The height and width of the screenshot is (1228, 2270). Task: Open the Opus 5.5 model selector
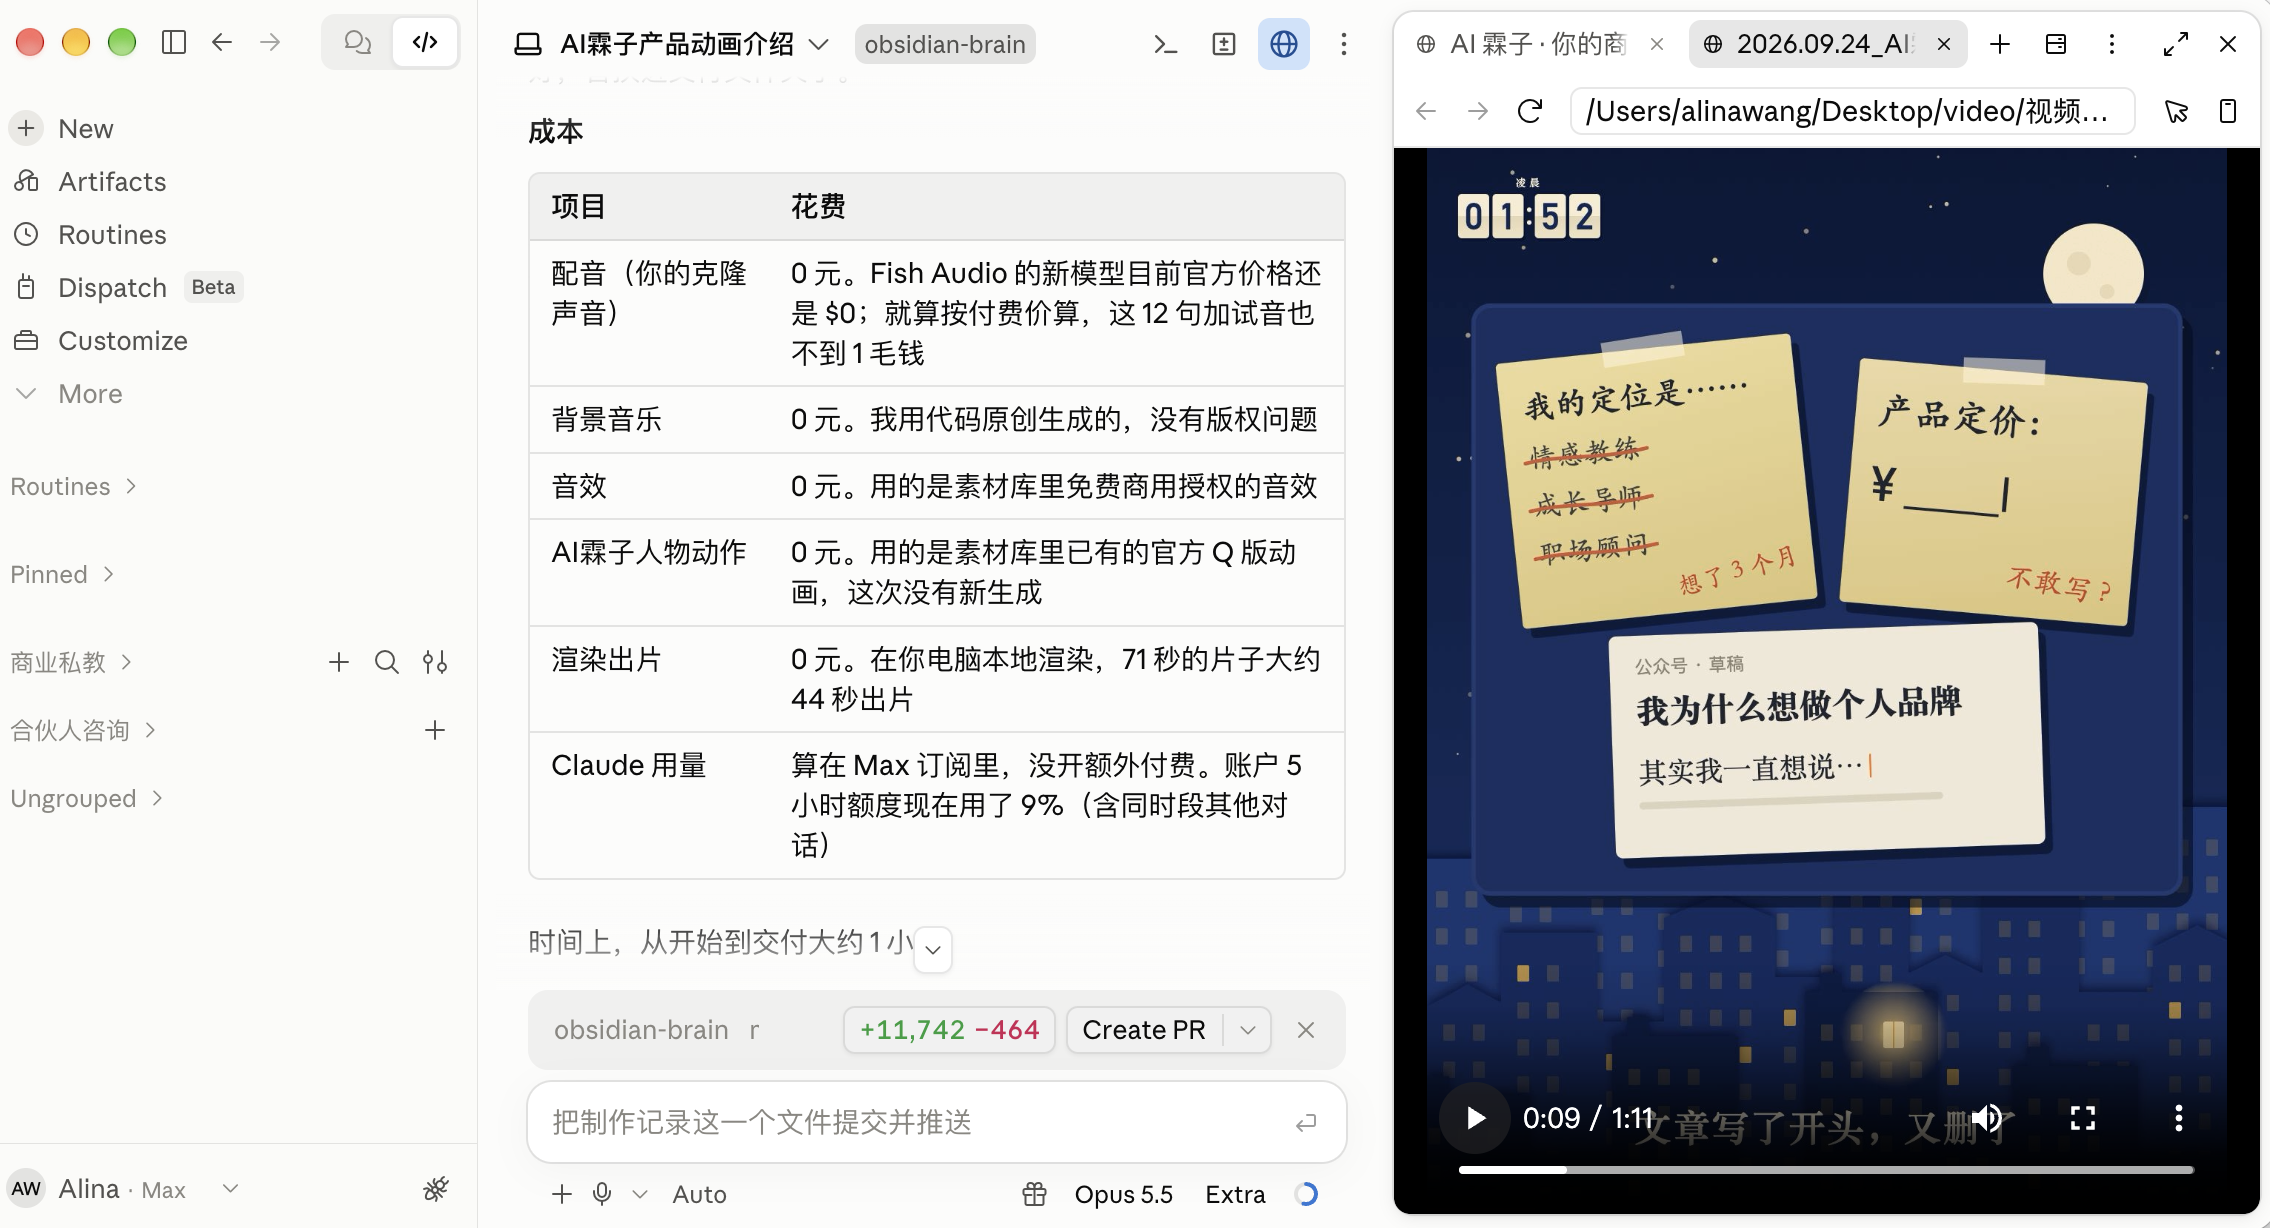tap(1123, 1193)
